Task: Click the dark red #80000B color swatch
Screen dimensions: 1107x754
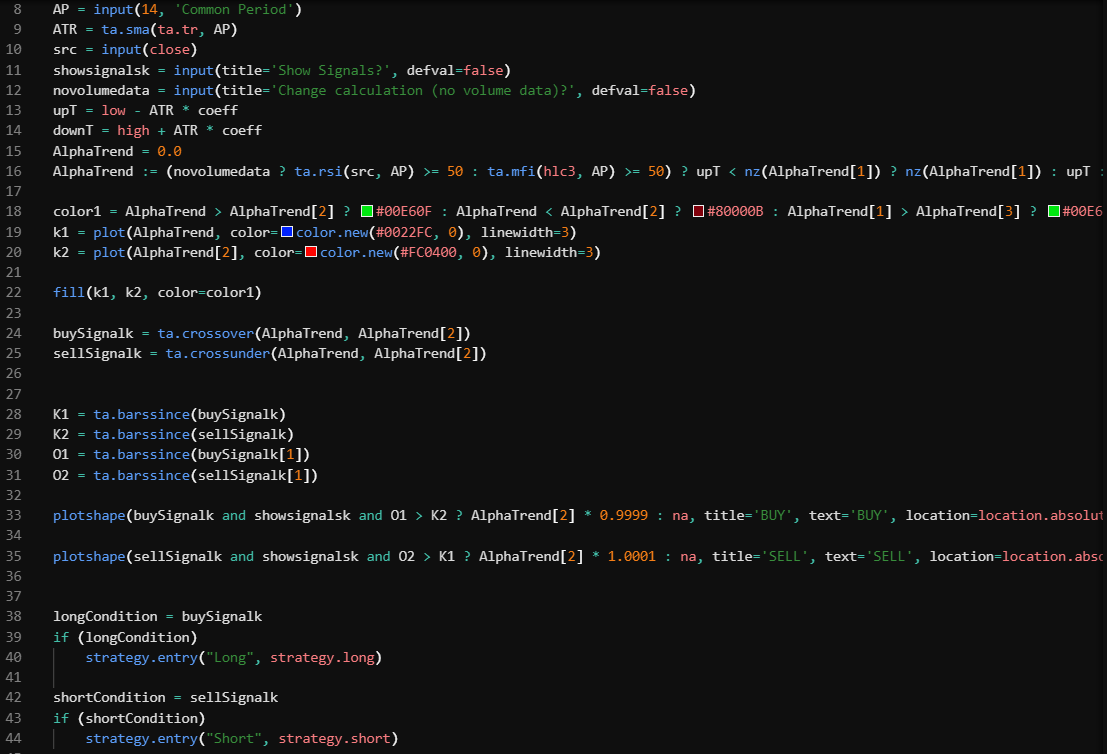Action: (698, 211)
